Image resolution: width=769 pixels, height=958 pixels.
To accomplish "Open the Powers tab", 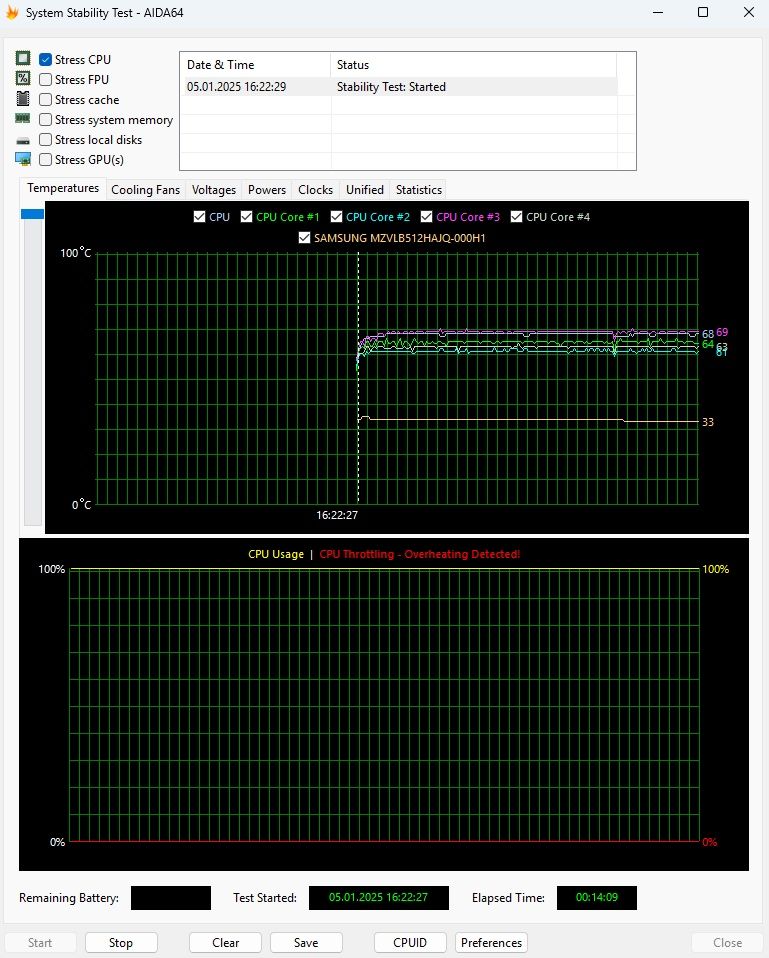I will point(267,190).
